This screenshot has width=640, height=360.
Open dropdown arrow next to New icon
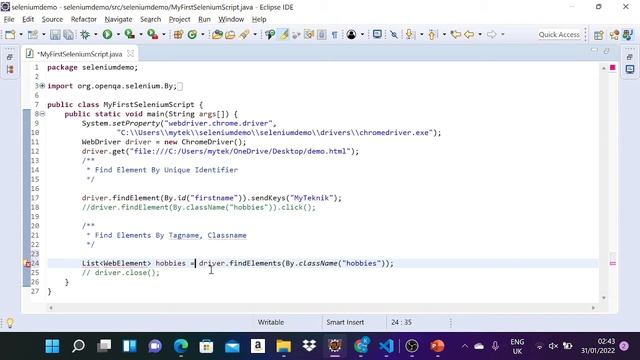pos(21,35)
